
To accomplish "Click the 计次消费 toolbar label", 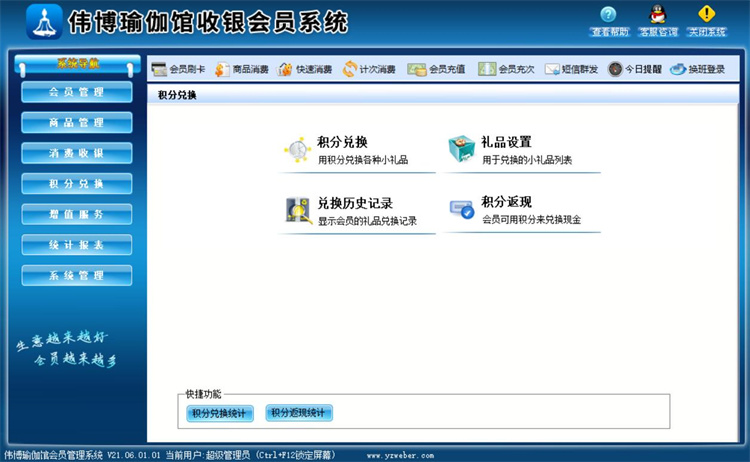I will pos(377,69).
